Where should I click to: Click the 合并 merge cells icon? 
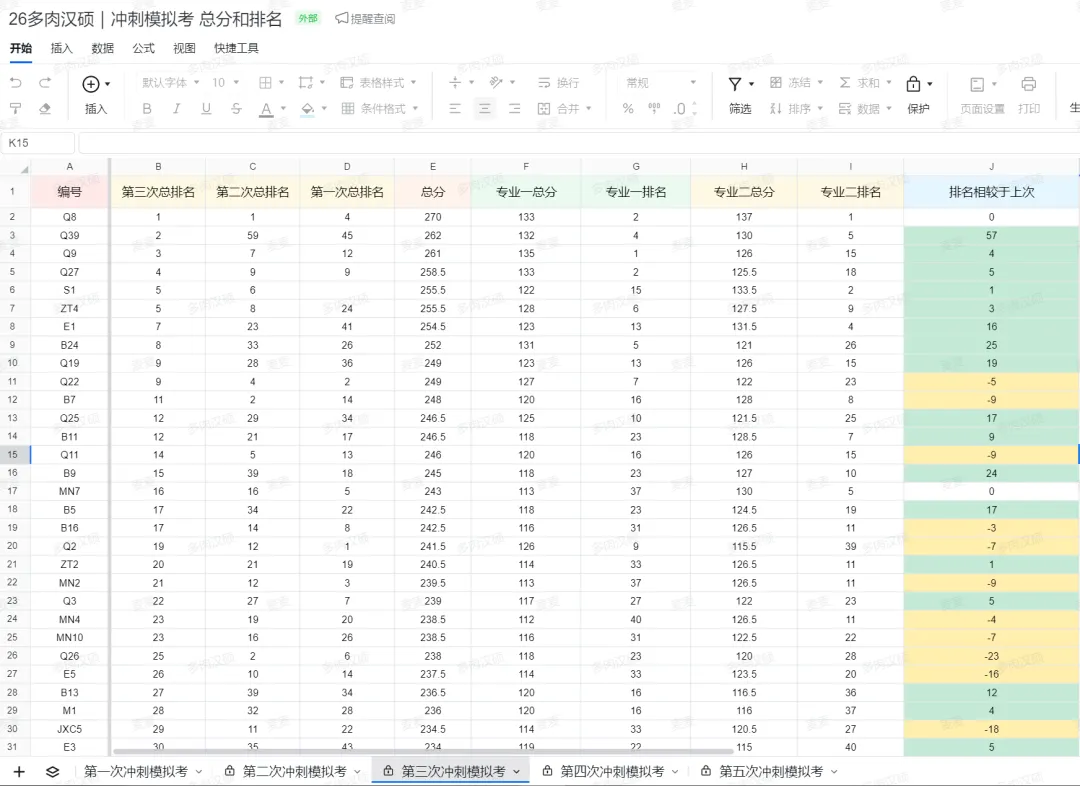click(544, 108)
